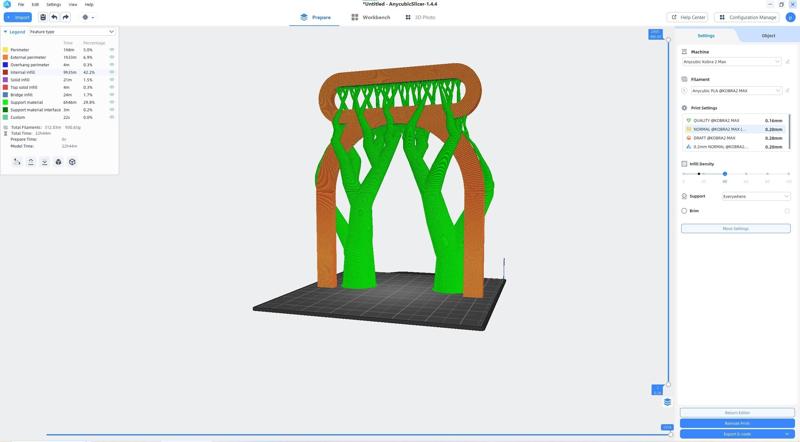Toggle visibility of Top solid infill feature
Screen dimensions: 800x442
[111, 87]
